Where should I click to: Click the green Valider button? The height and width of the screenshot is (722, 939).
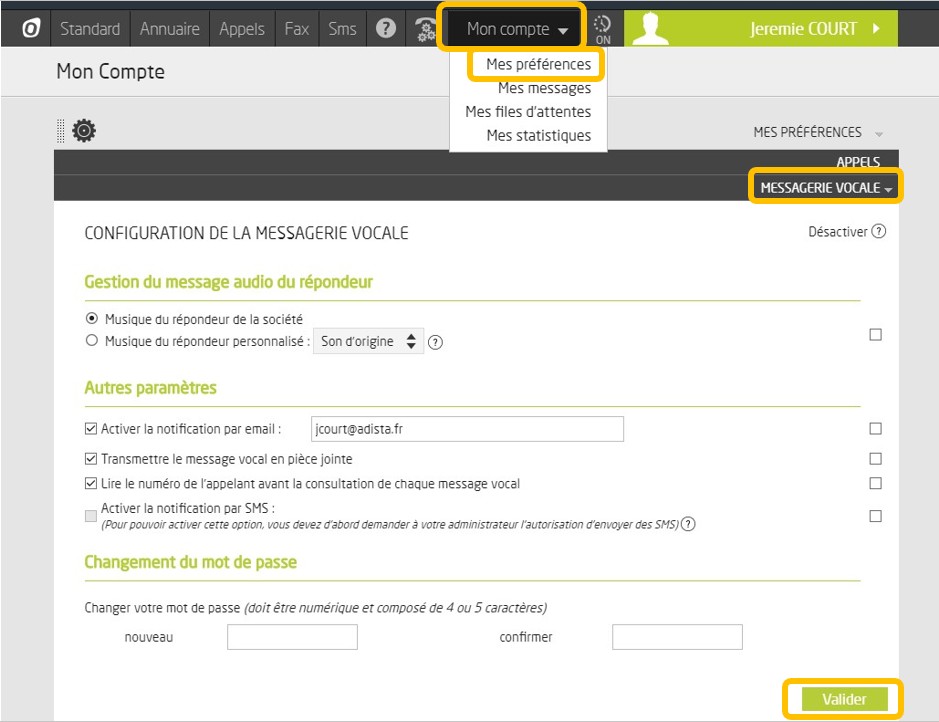point(843,699)
